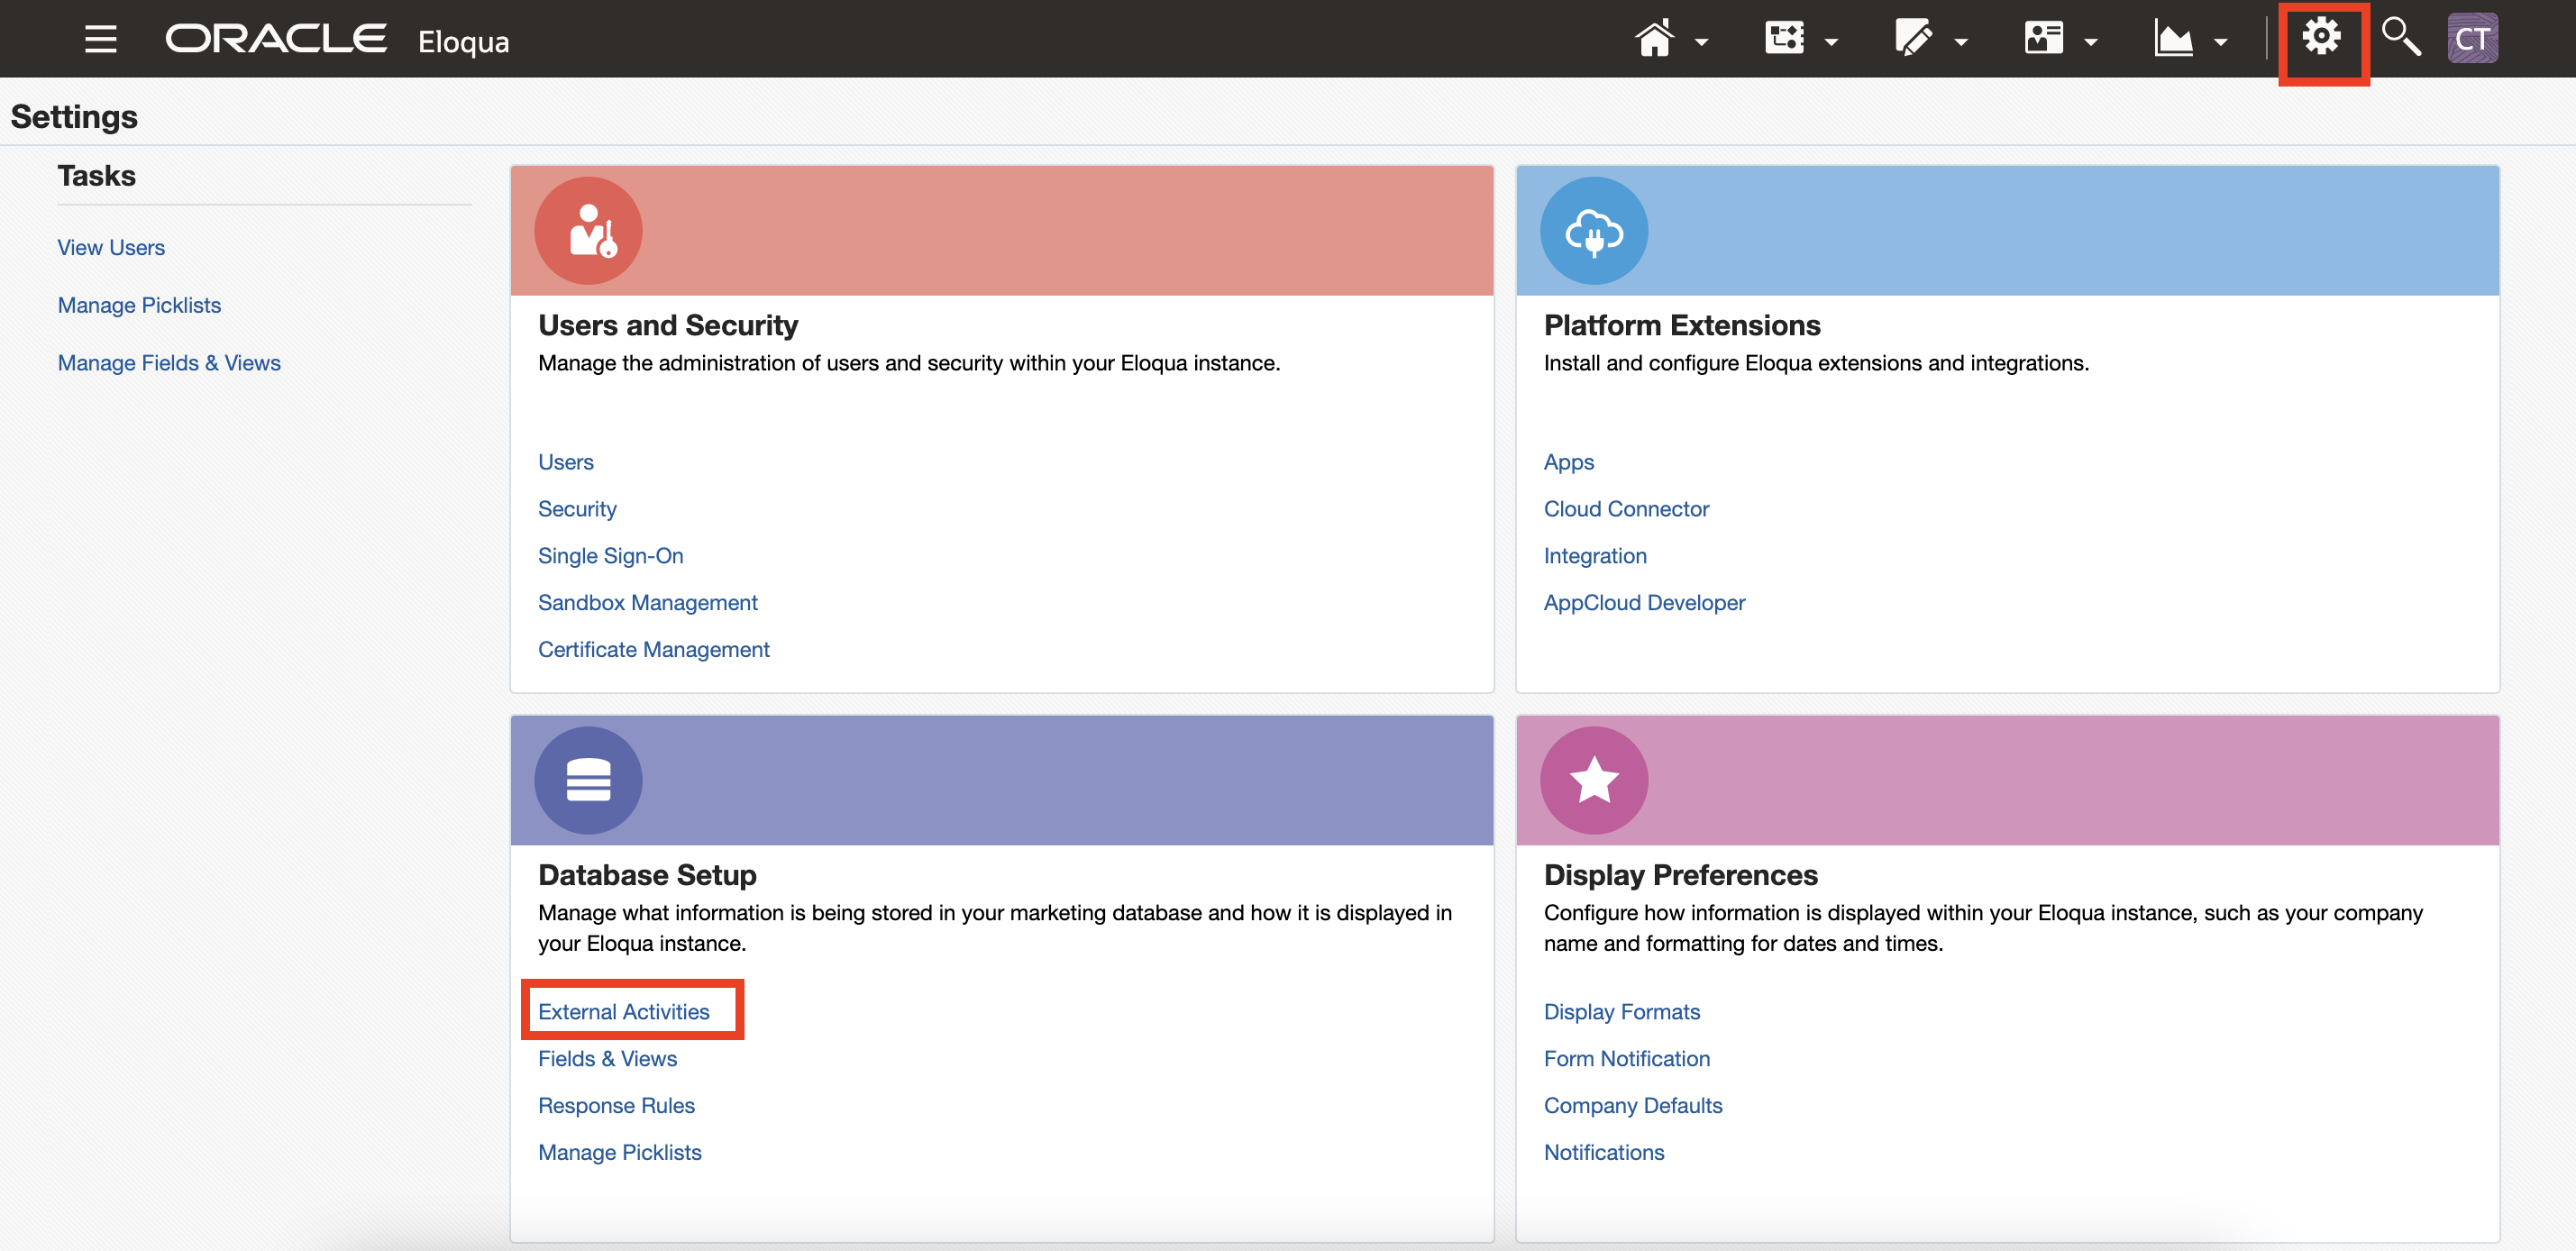Open the Security link
Image resolution: width=2576 pixels, height=1251 pixels.
tap(577, 509)
